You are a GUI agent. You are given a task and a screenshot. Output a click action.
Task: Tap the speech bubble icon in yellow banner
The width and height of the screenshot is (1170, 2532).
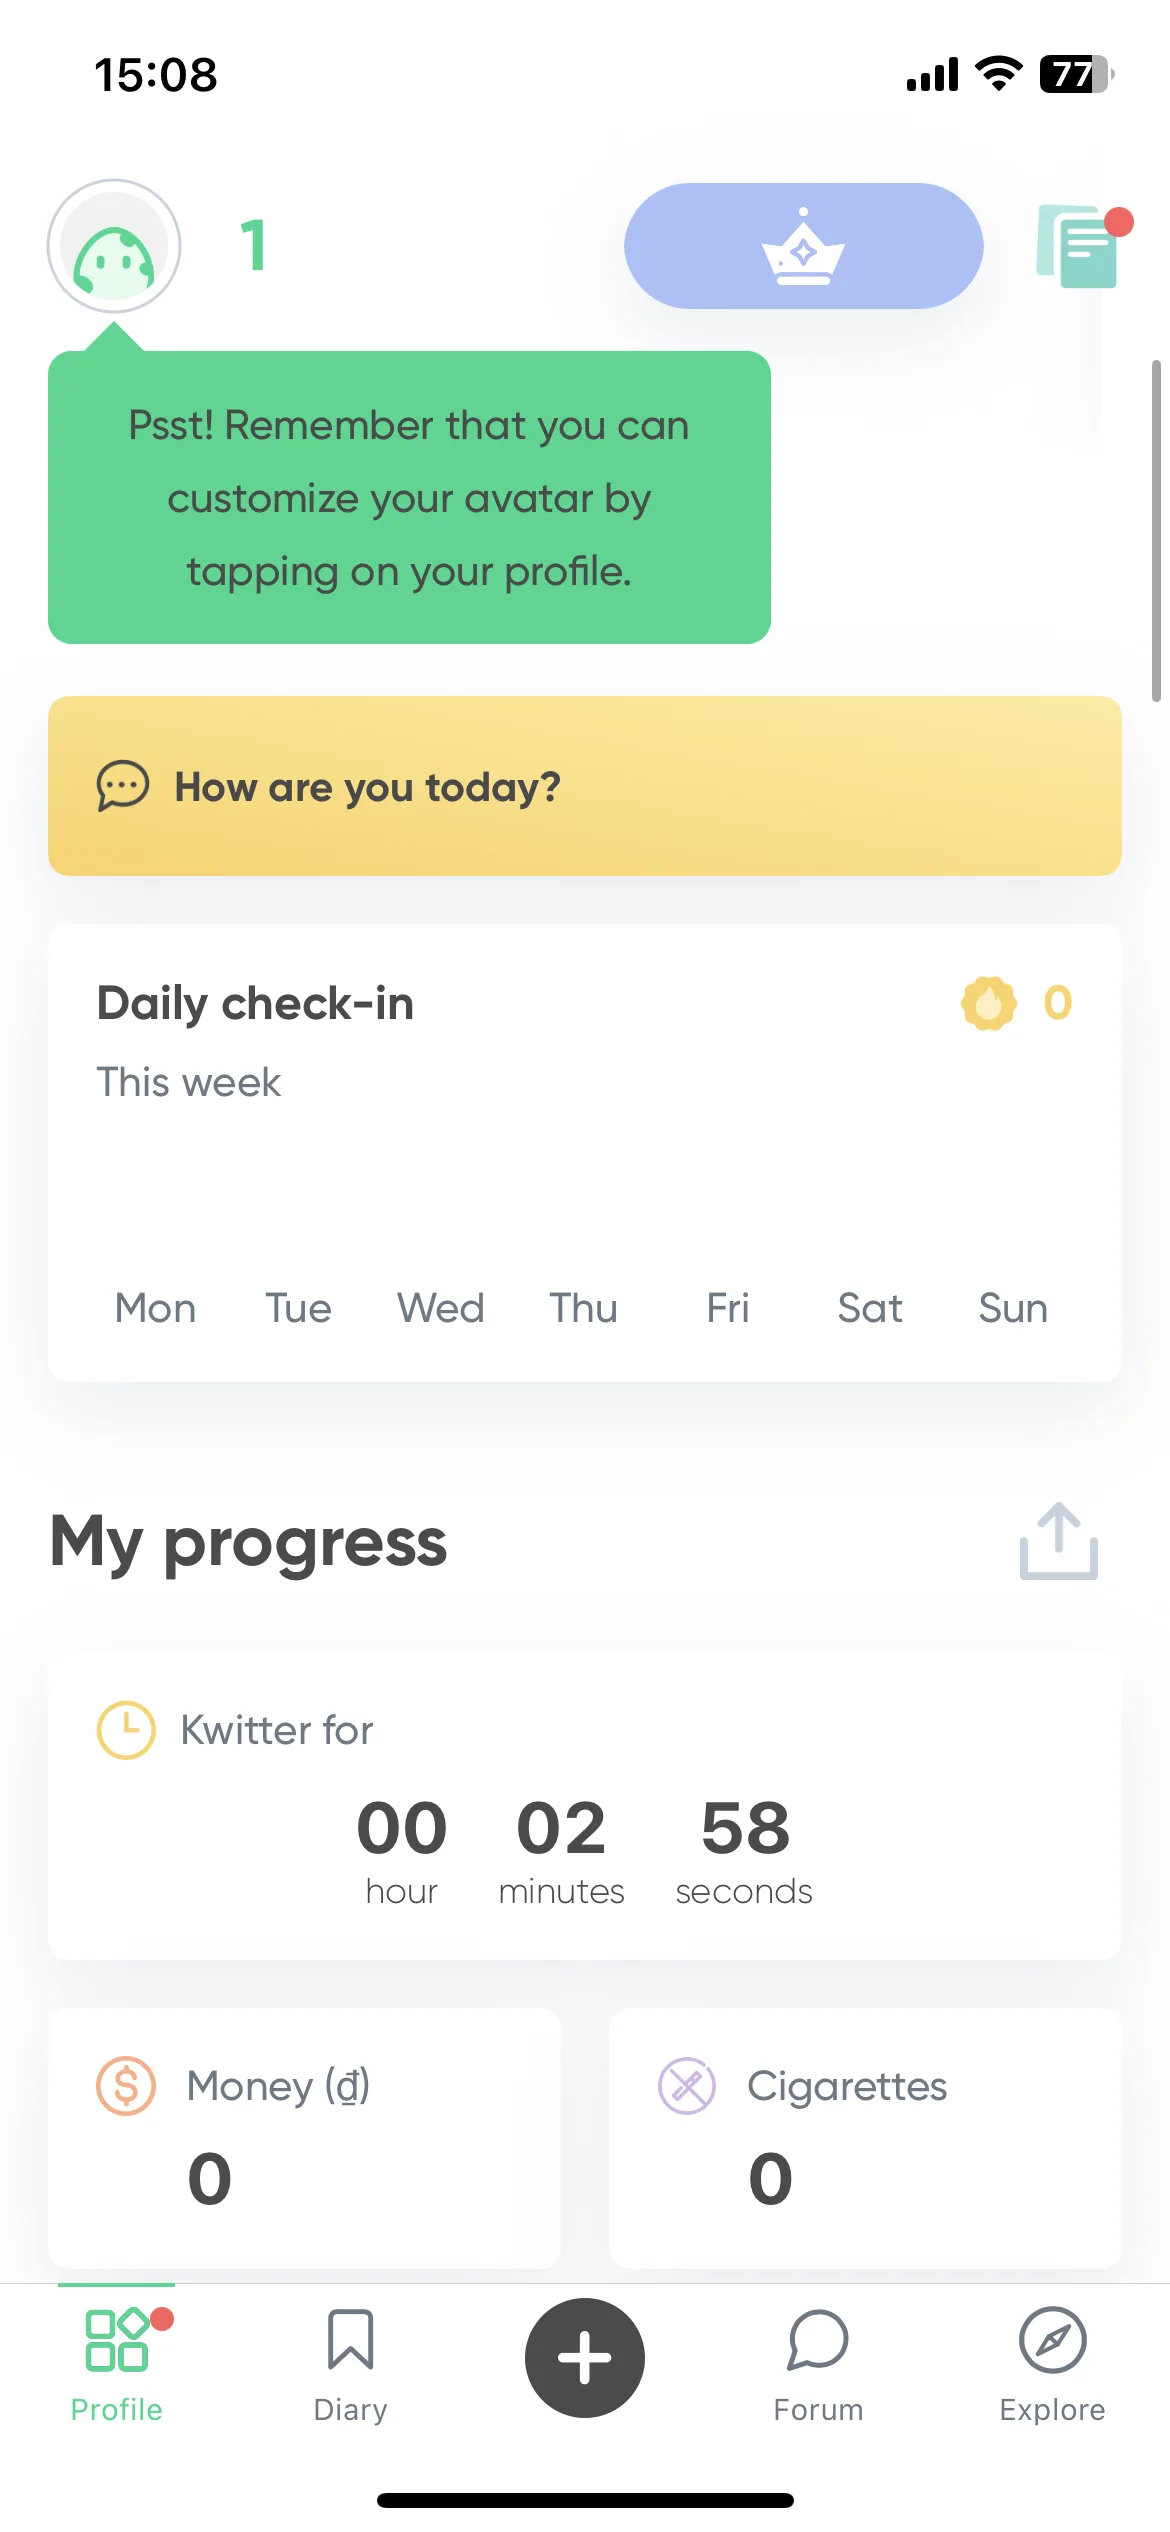122,786
